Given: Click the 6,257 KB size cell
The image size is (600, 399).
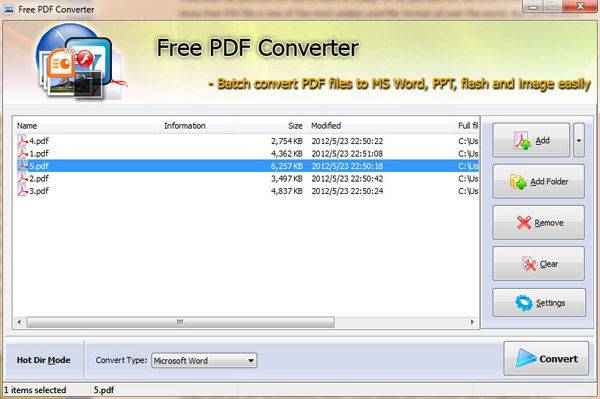Looking at the screenshot, I should coord(287,166).
